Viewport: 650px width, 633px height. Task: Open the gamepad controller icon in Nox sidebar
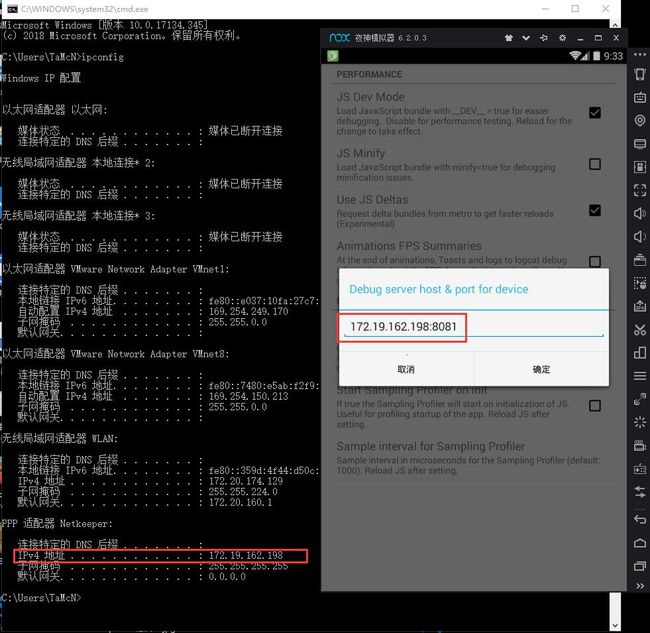click(640, 469)
